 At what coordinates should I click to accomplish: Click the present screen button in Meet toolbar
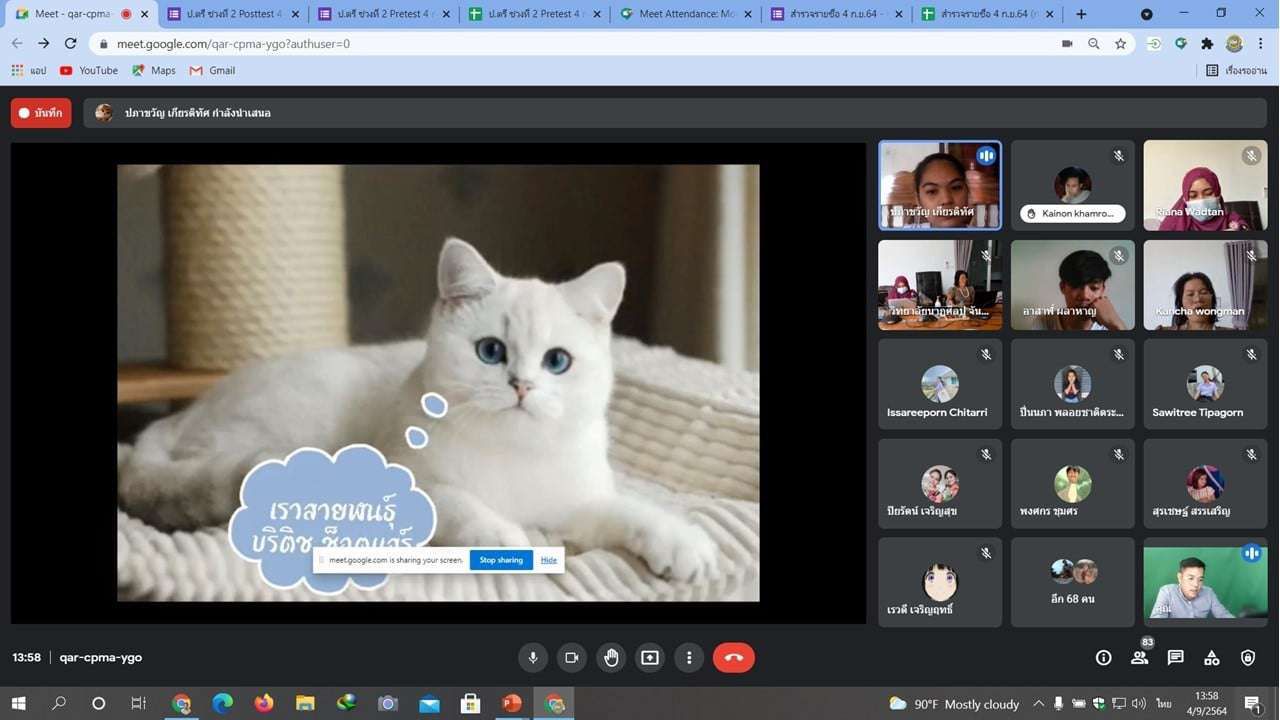pyautogui.click(x=650, y=658)
